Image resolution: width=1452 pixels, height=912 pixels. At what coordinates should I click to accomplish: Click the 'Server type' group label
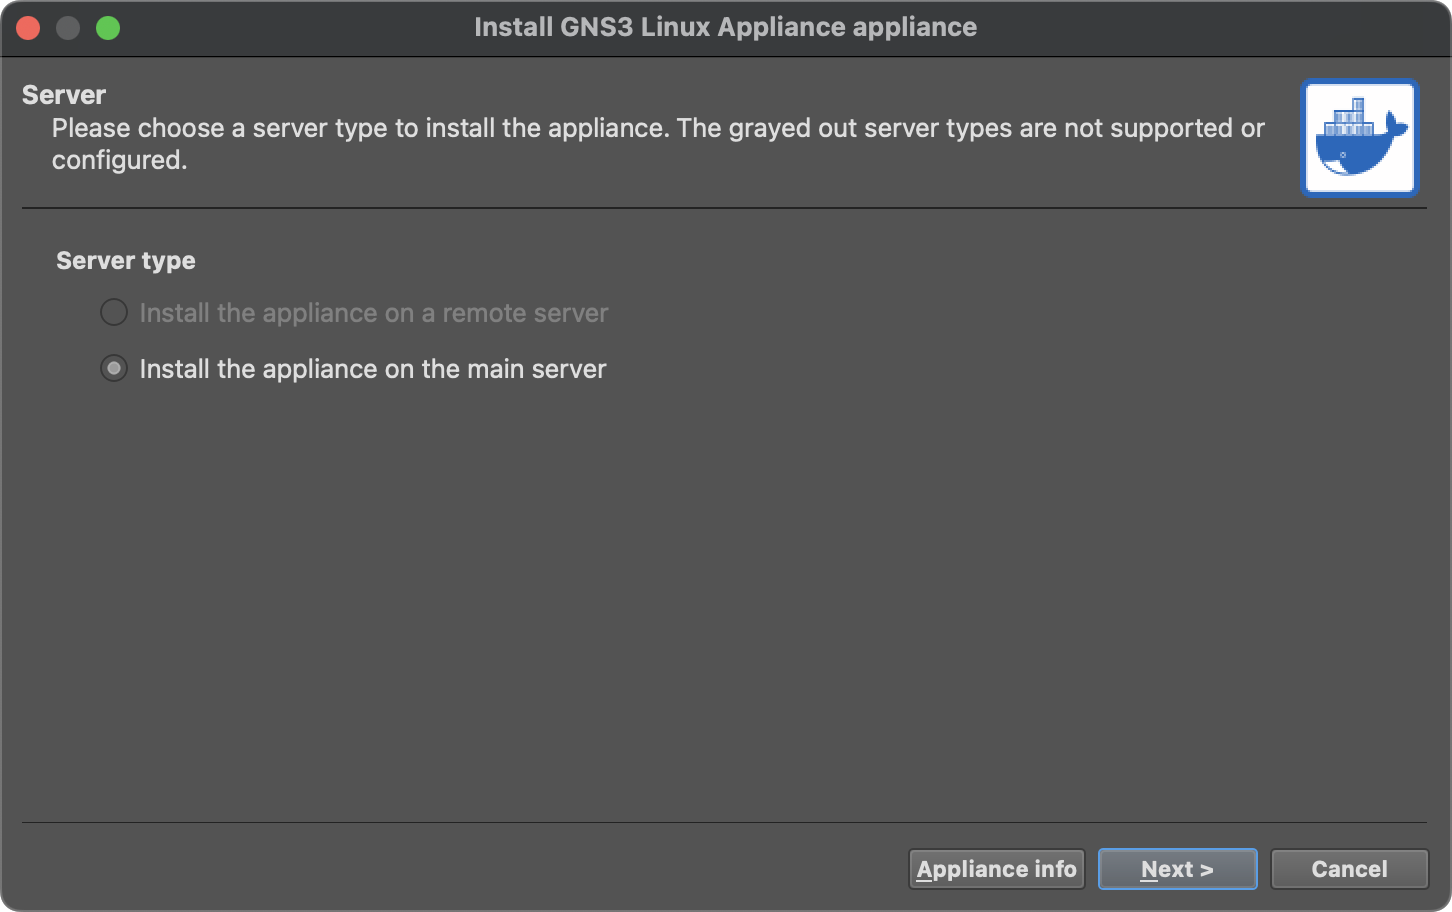[x=126, y=261]
